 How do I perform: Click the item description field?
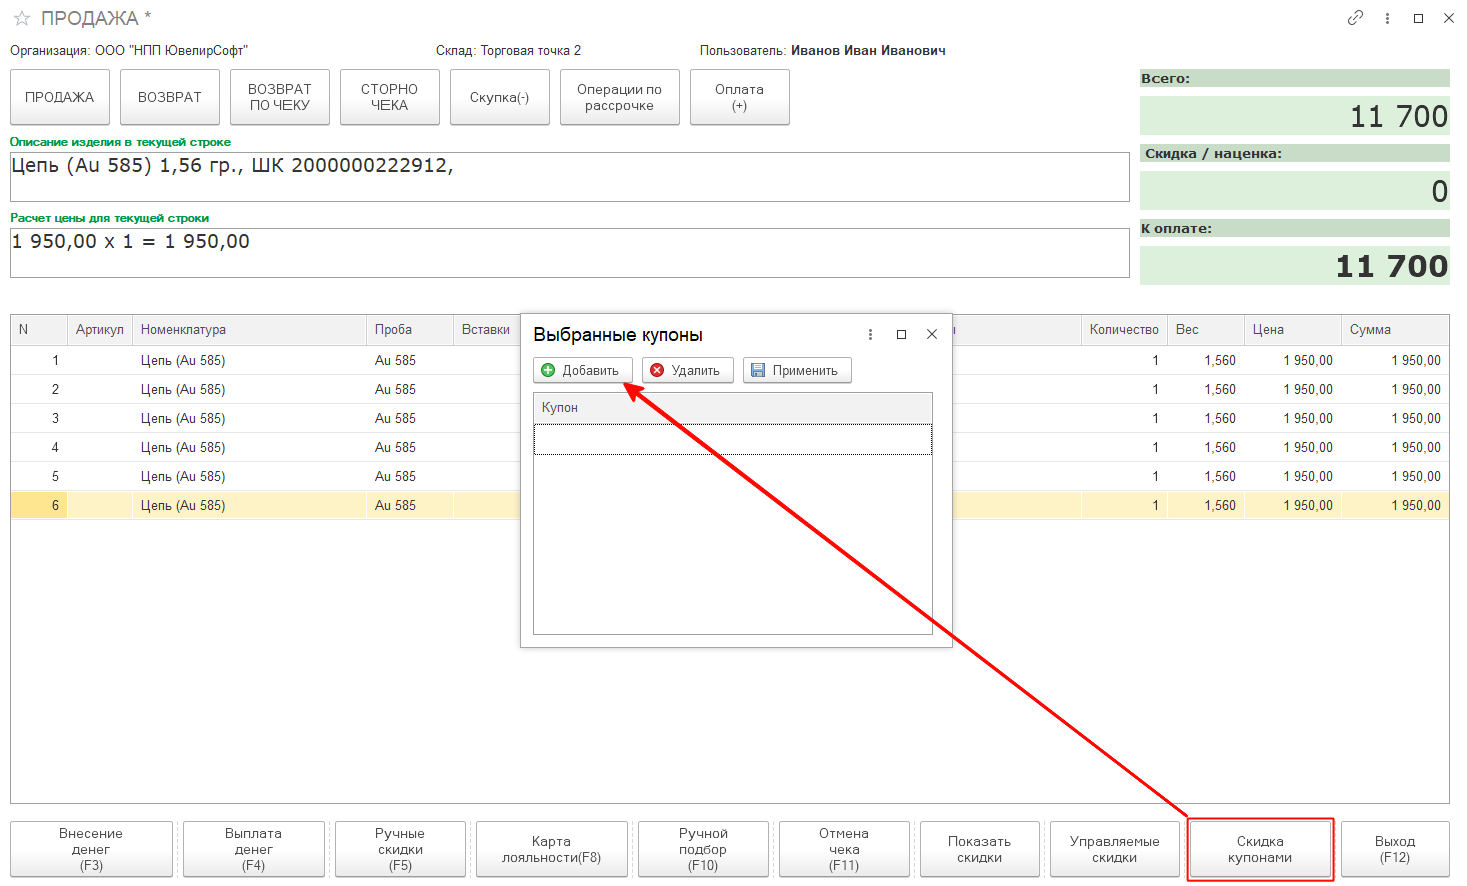(x=570, y=177)
